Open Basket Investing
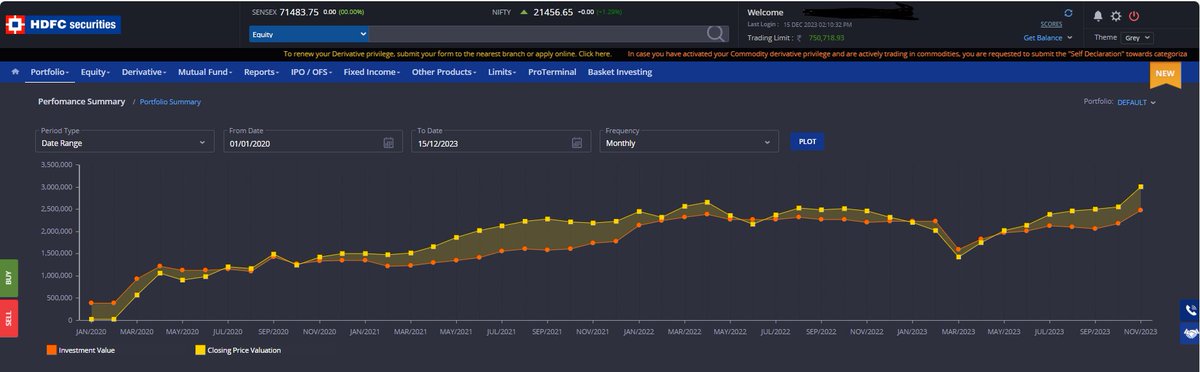The height and width of the screenshot is (372, 1200). pos(620,72)
